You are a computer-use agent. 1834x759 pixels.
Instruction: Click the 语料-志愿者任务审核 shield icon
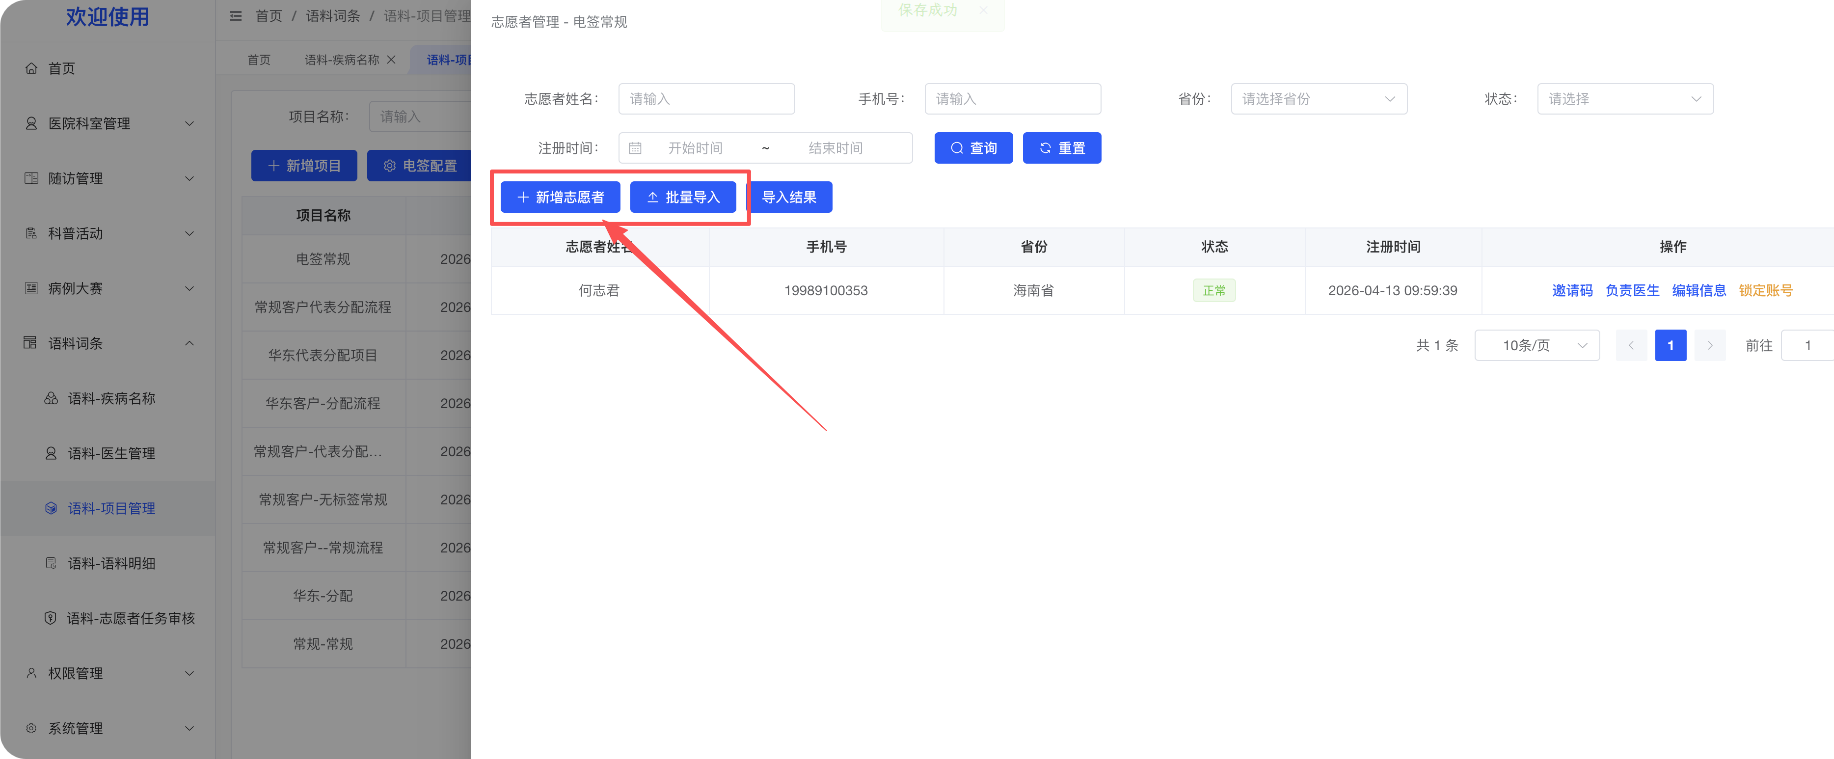(50, 619)
